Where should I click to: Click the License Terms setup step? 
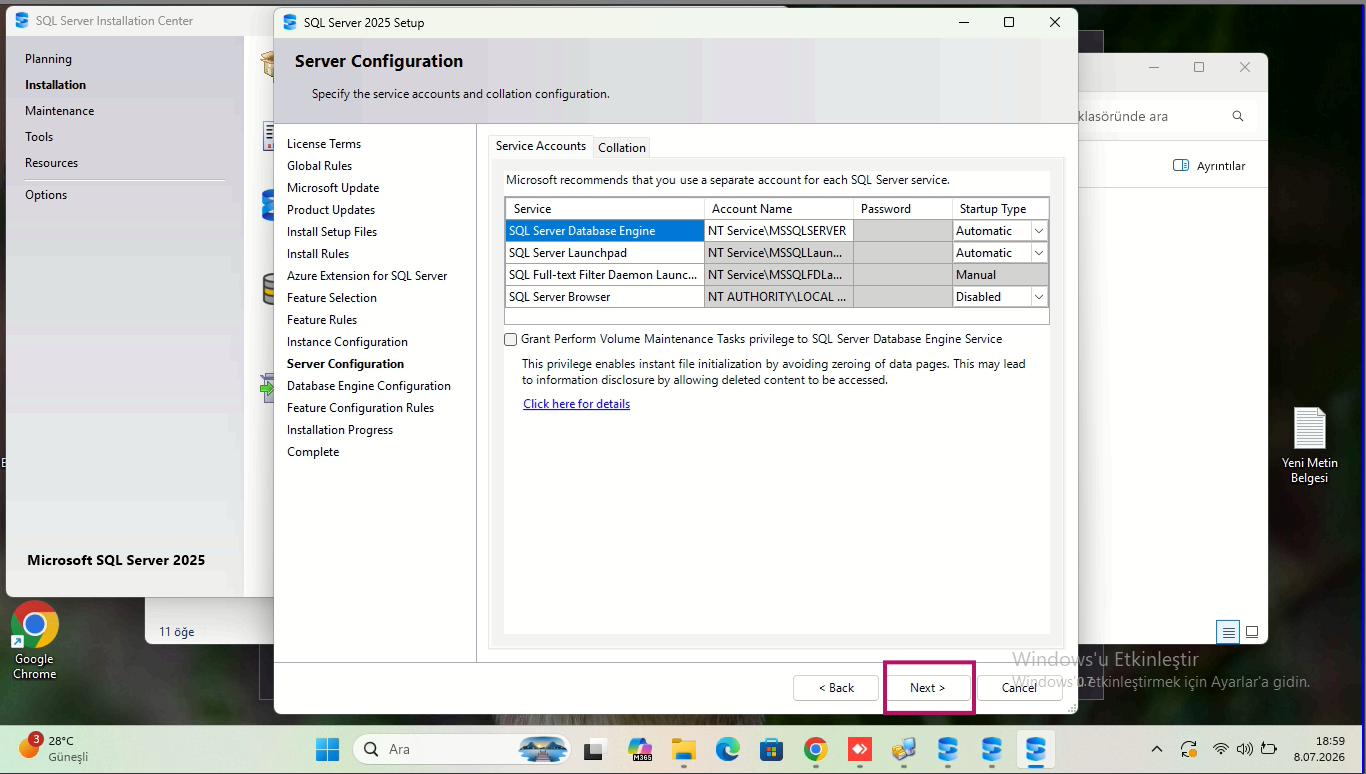(324, 144)
